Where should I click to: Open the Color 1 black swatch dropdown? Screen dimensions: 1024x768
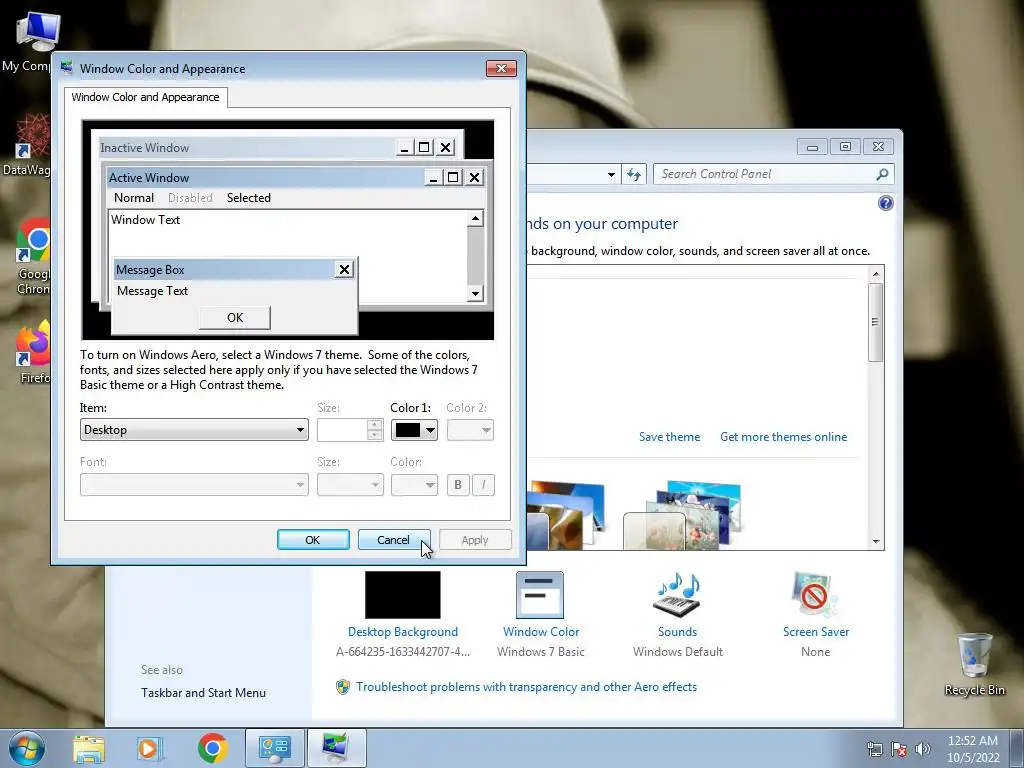[414, 430]
